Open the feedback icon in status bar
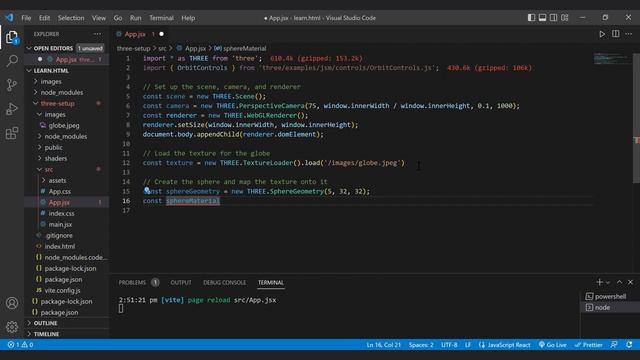Viewport: 640px width, 360px height. [614, 345]
